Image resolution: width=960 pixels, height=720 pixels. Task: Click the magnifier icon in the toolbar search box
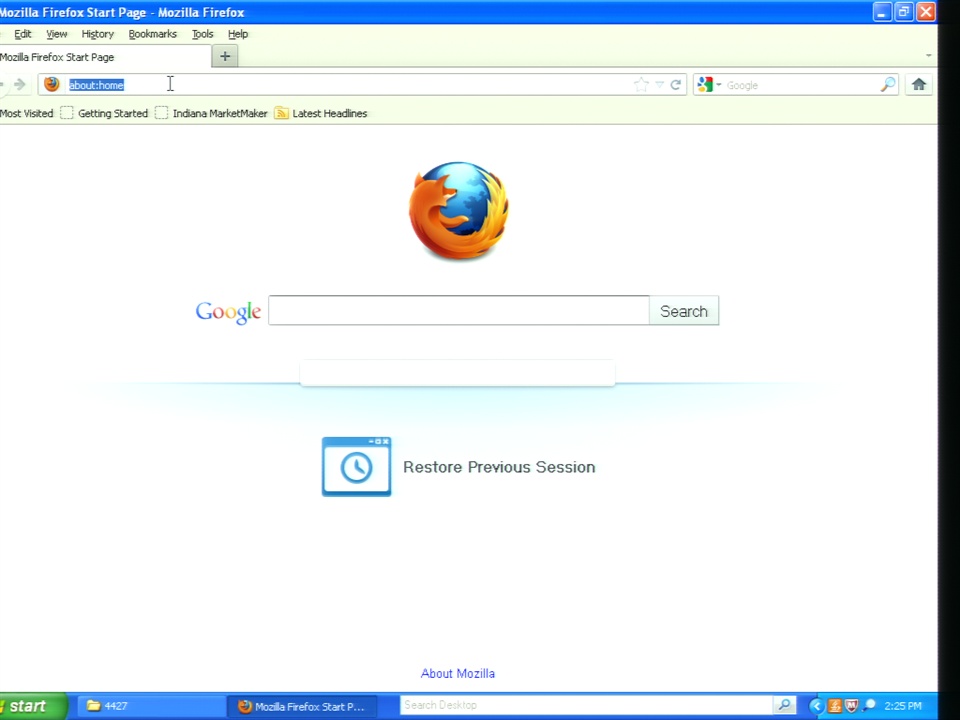click(888, 84)
